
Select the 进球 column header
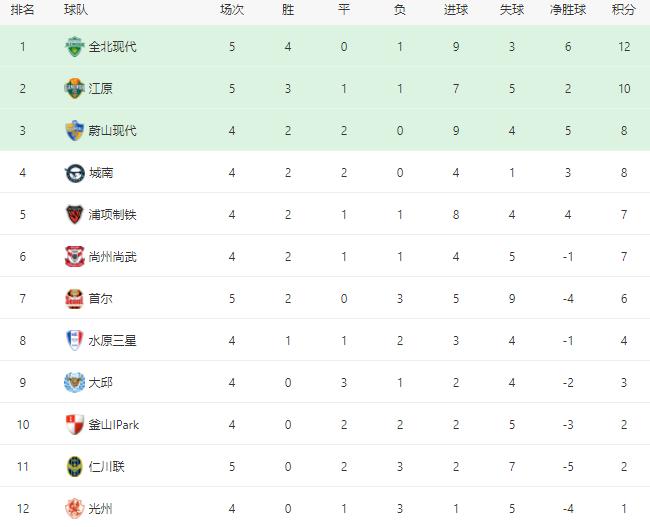(456, 10)
